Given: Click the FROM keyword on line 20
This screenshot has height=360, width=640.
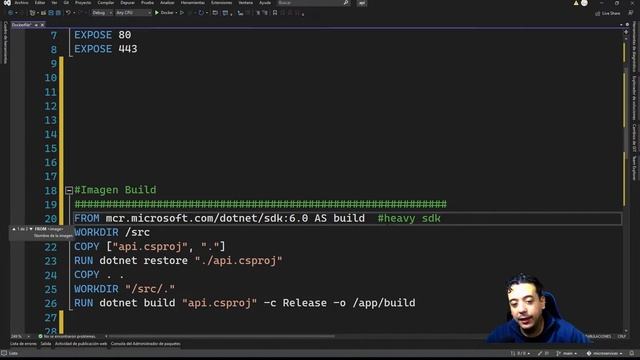Looking at the screenshot, I should pyautogui.click(x=87, y=218).
